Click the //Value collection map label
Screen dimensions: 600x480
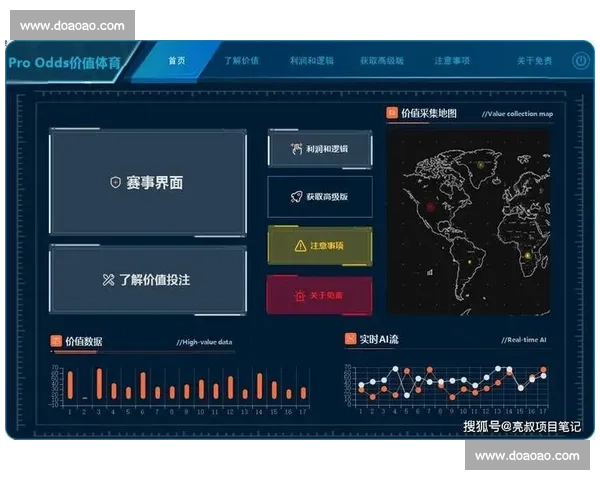coord(517,114)
